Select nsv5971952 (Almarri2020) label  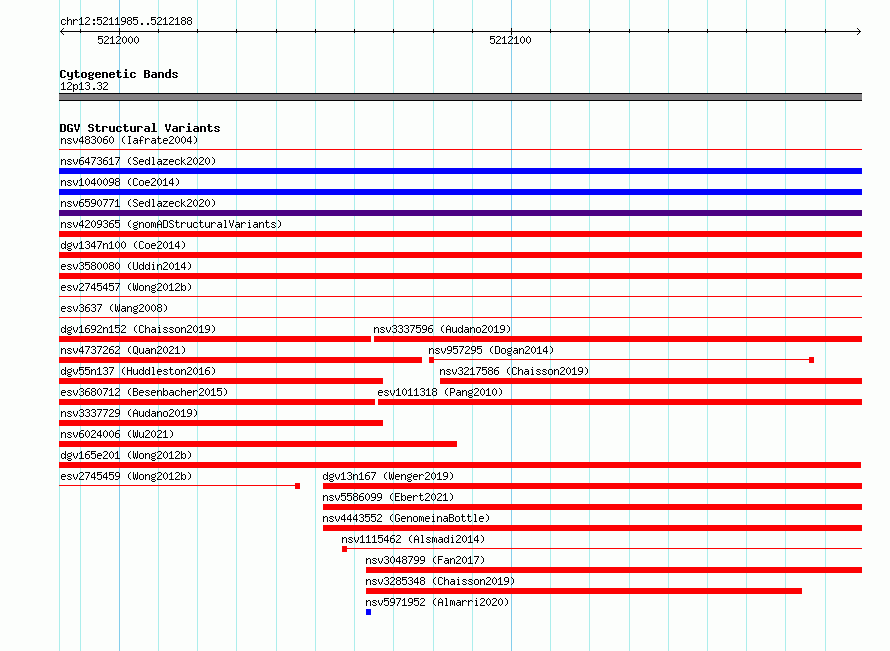(x=437, y=602)
